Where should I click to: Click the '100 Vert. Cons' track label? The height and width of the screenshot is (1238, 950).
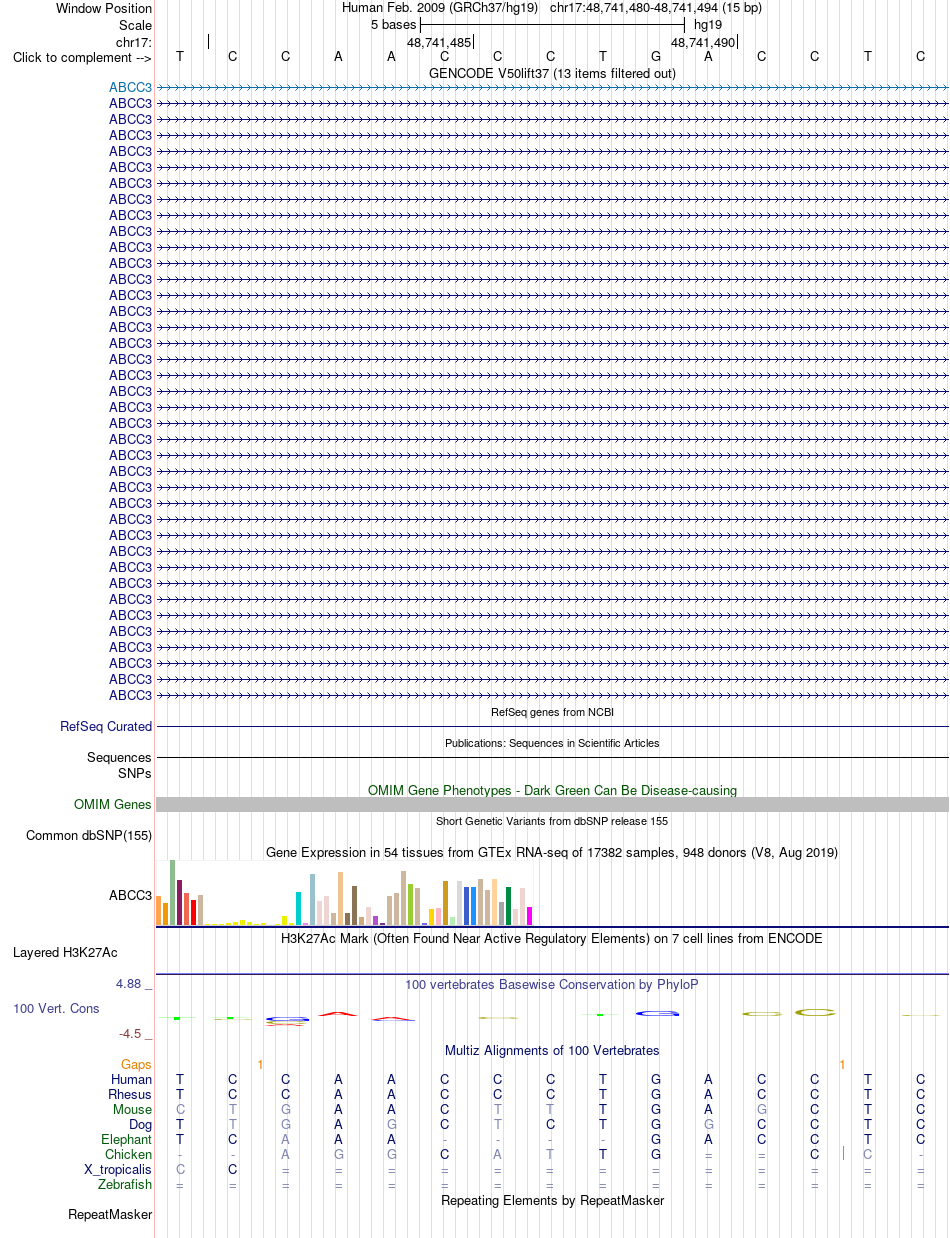point(56,1009)
